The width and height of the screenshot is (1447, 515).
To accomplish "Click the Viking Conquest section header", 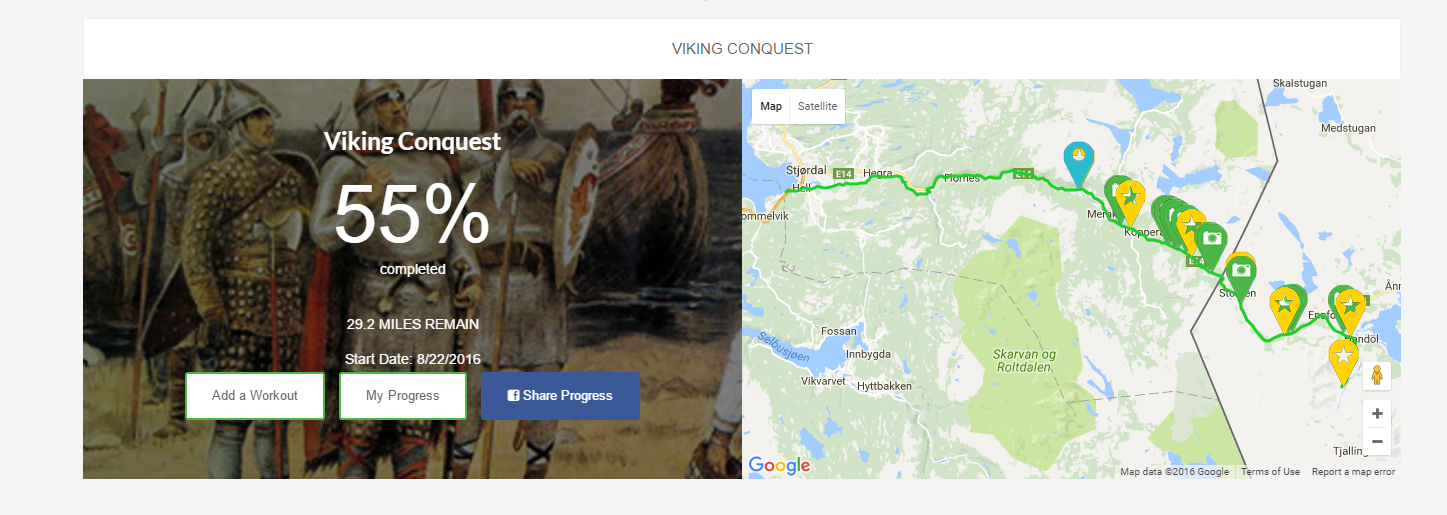I will [742, 48].
